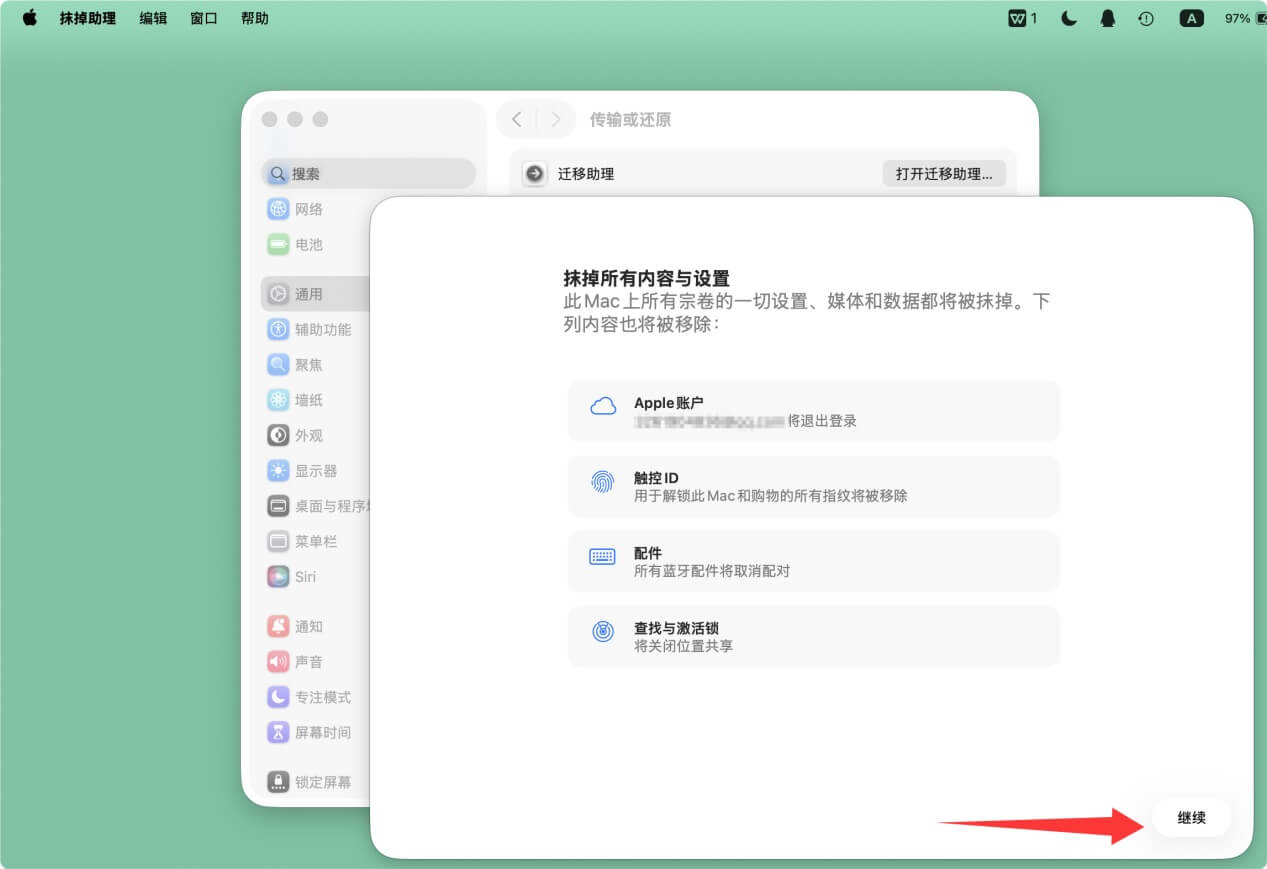Click the 辅助功能 sidebar icon
The image size is (1267, 869).
[x=278, y=329]
